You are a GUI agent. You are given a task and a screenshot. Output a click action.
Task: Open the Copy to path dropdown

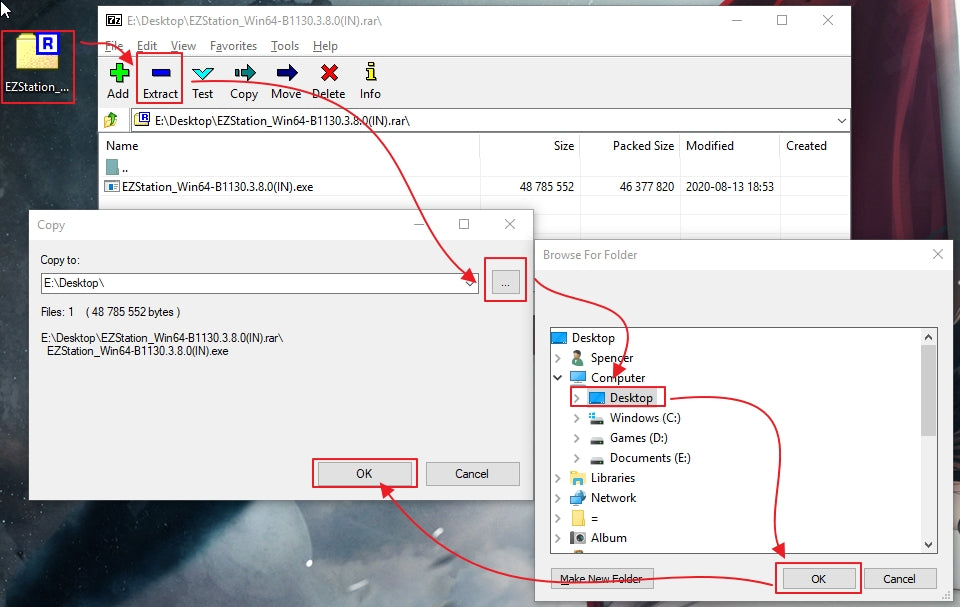pos(470,283)
